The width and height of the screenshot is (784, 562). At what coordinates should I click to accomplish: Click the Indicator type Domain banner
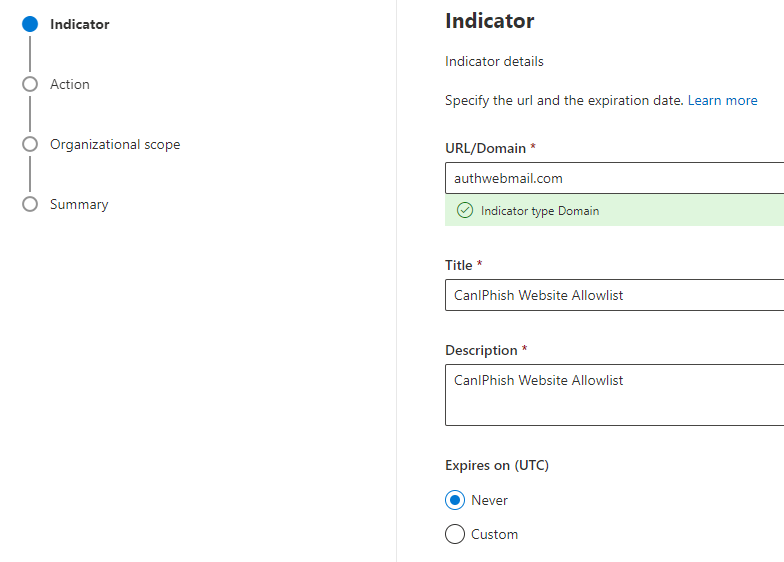point(614,210)
